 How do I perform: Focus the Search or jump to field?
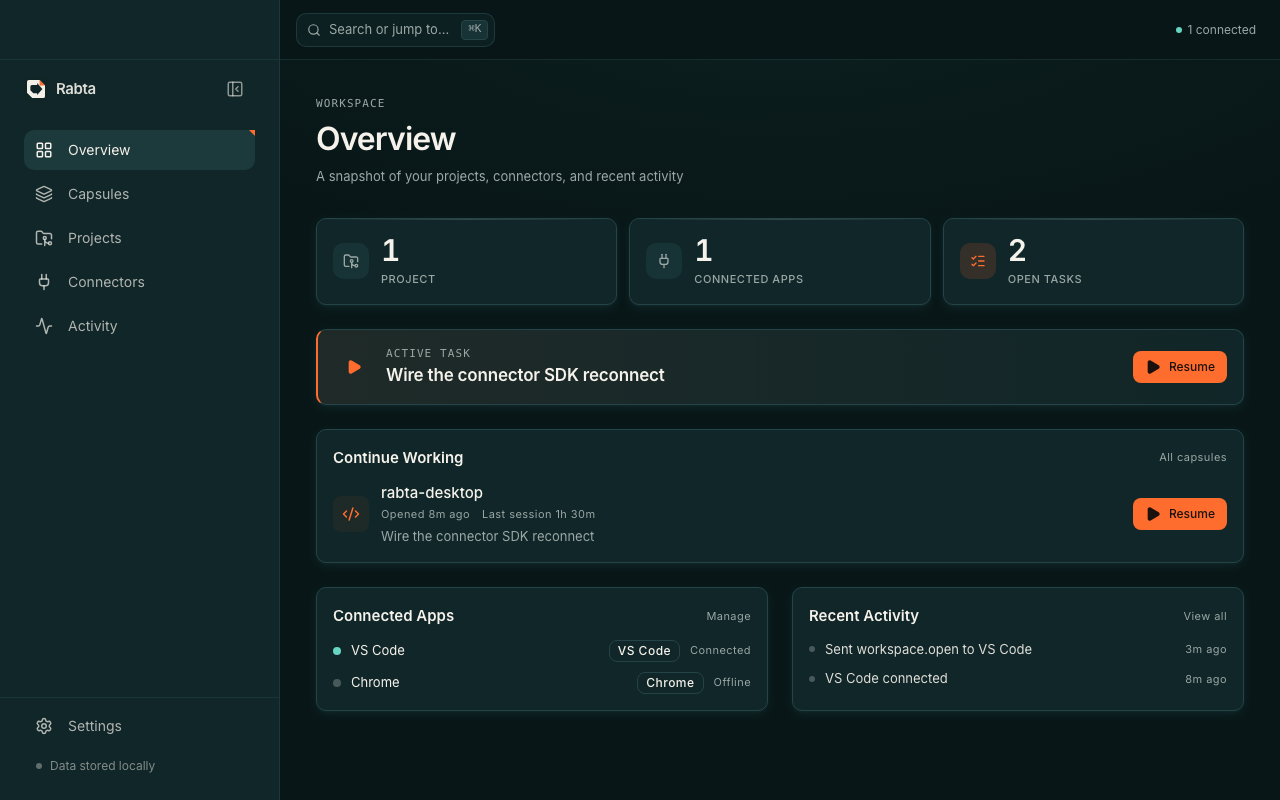pyautogui.click(x=395, y=30)
